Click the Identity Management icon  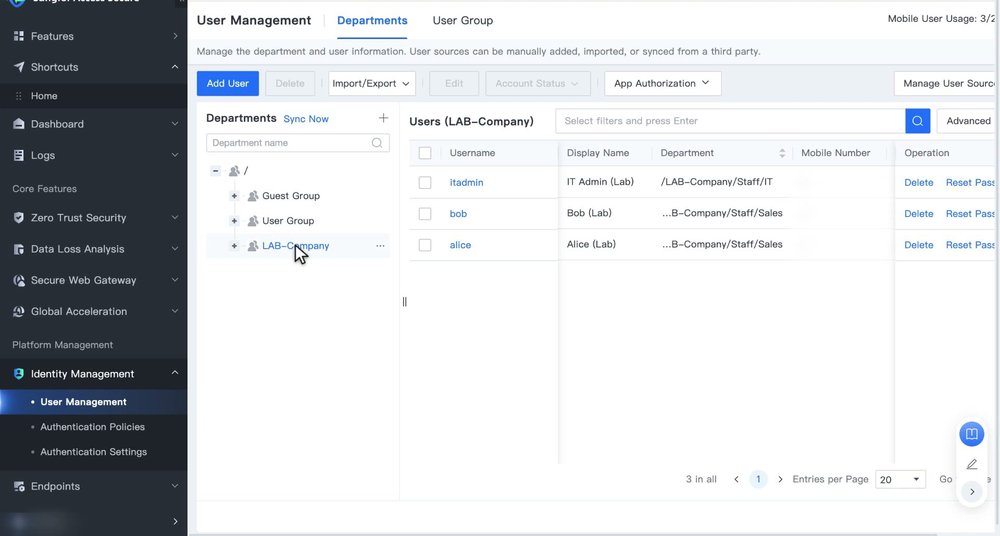(x=18, y=374)
